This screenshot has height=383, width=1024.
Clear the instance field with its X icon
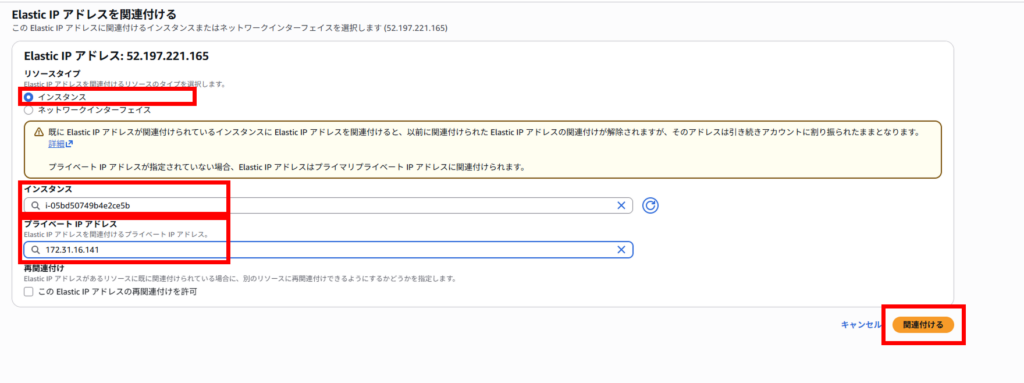(621, 206)
